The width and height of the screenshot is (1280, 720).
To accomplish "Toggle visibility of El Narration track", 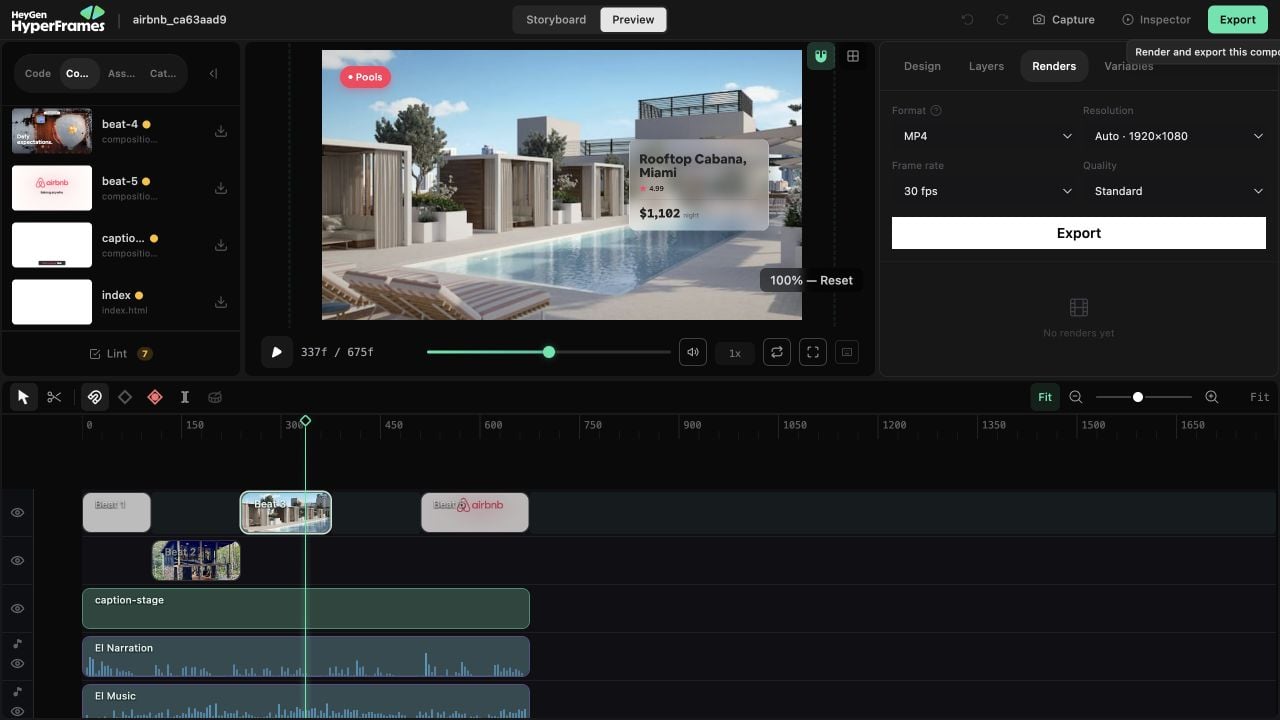I will pyautogui.click(x=17, y=664).
